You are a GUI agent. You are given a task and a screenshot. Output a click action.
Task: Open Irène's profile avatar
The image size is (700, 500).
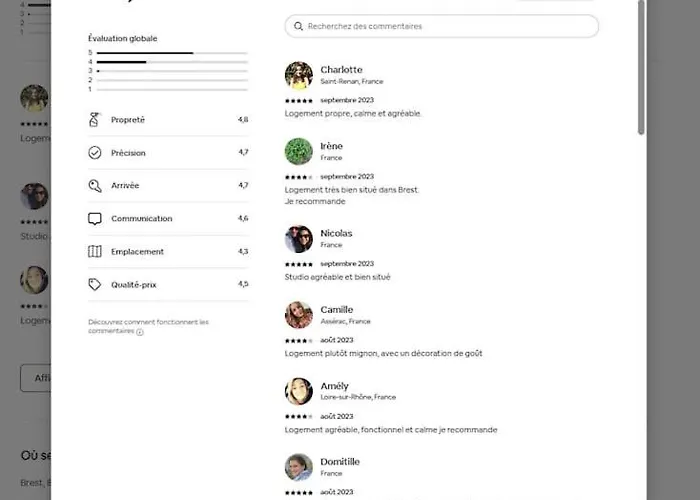click(299, 152)
